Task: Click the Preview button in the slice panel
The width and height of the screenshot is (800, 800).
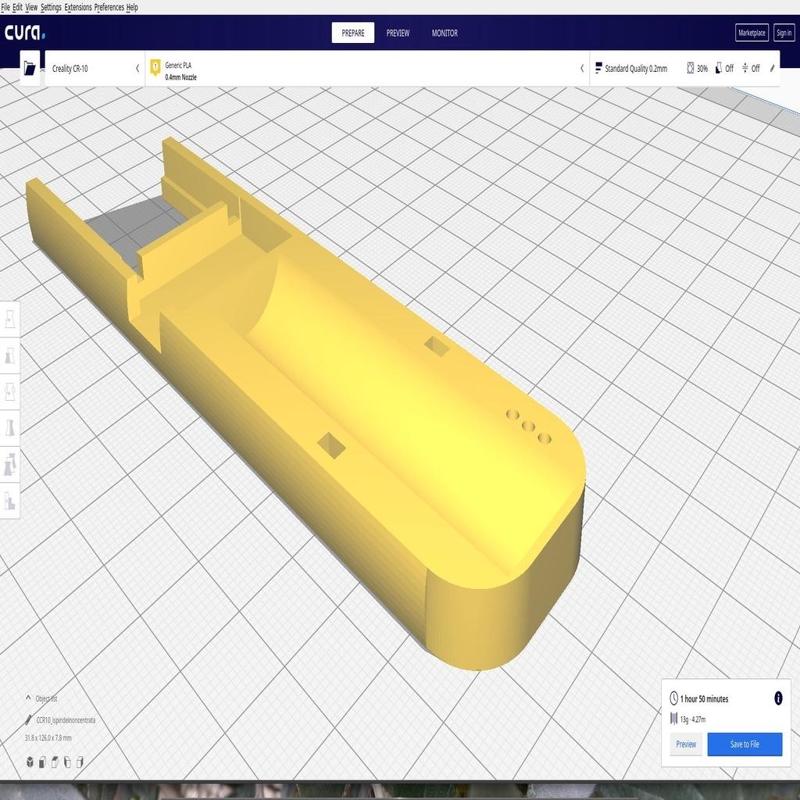Action: pos(686,744)
